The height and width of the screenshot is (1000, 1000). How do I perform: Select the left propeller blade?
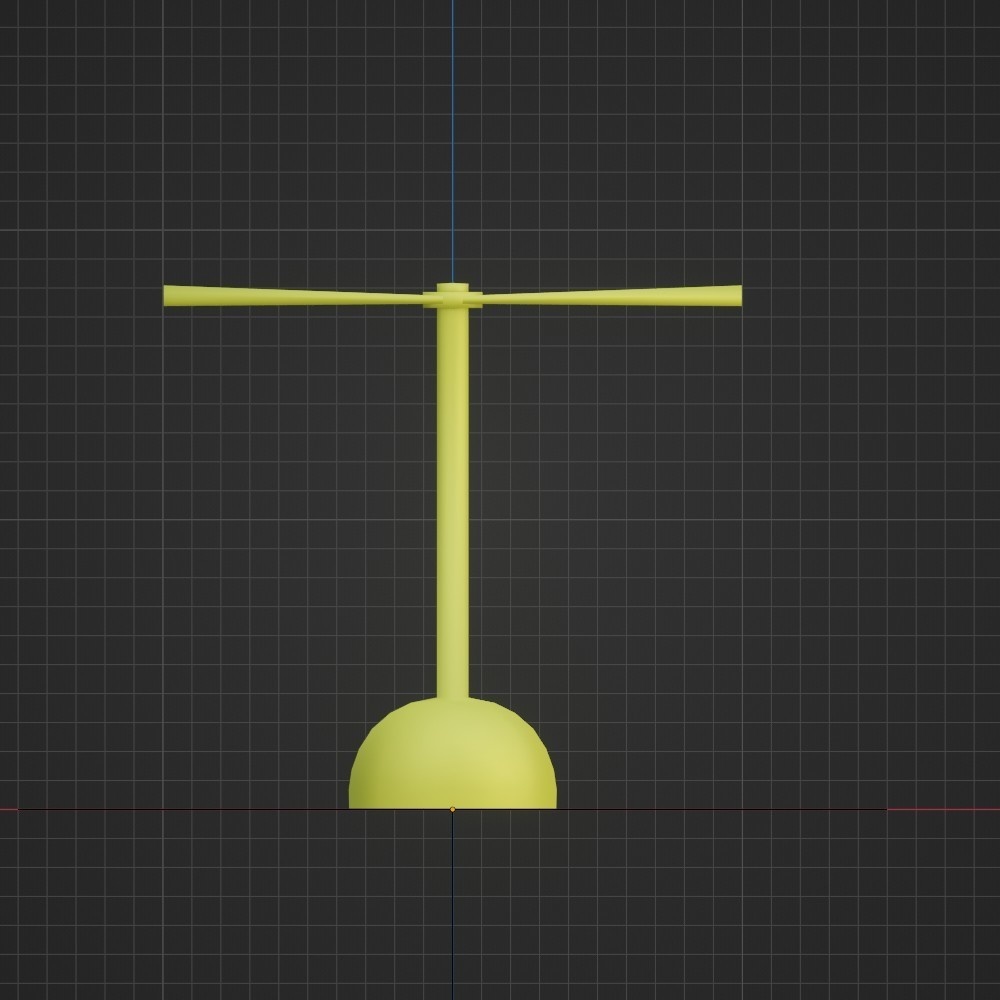(x=293, y=295)
